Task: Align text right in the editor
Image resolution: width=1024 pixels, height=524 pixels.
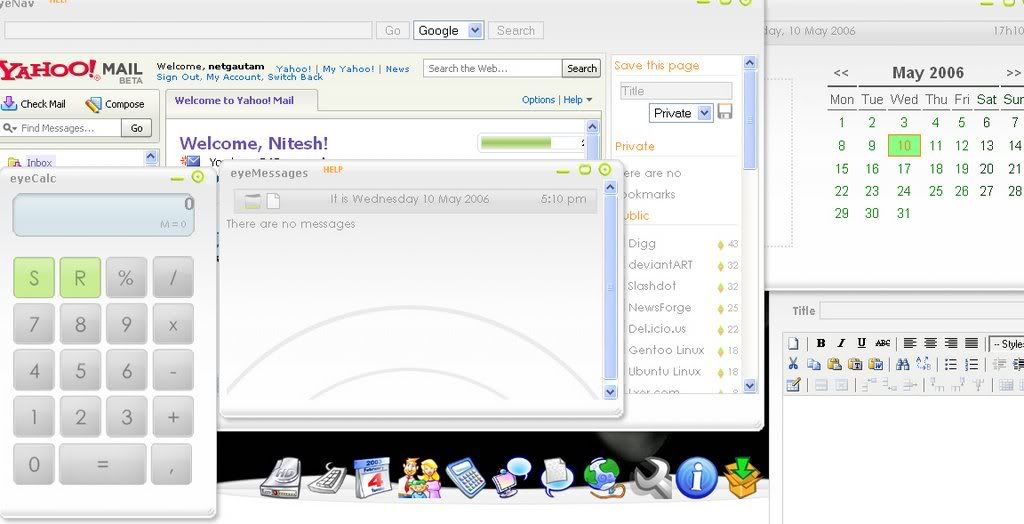Action: tap(951, 343)
